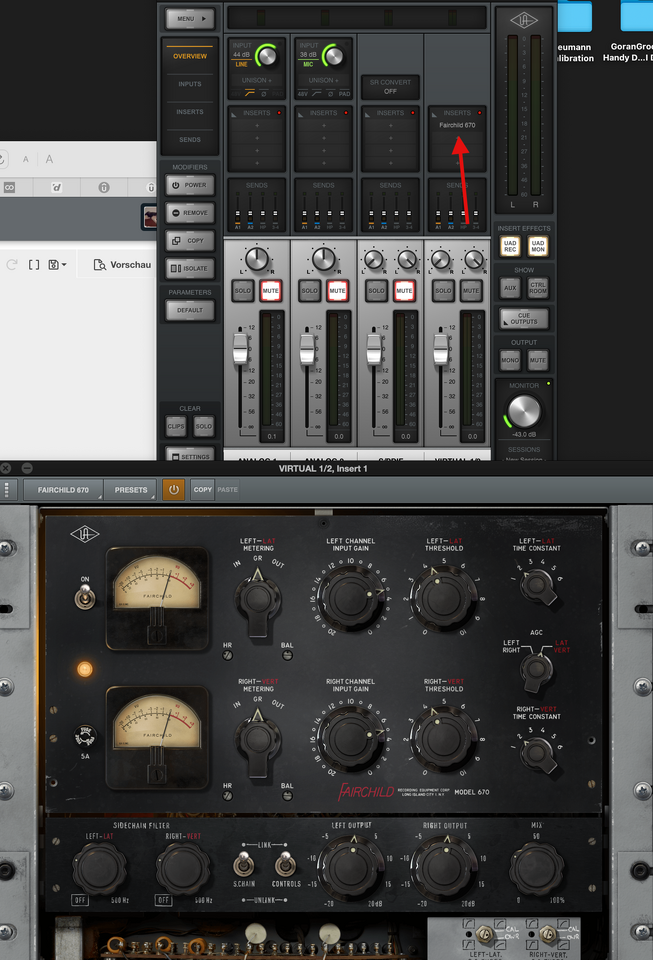
Task: Click the LEFT-LAT TIME CONSTANT knob
Action: click(537, 587)
